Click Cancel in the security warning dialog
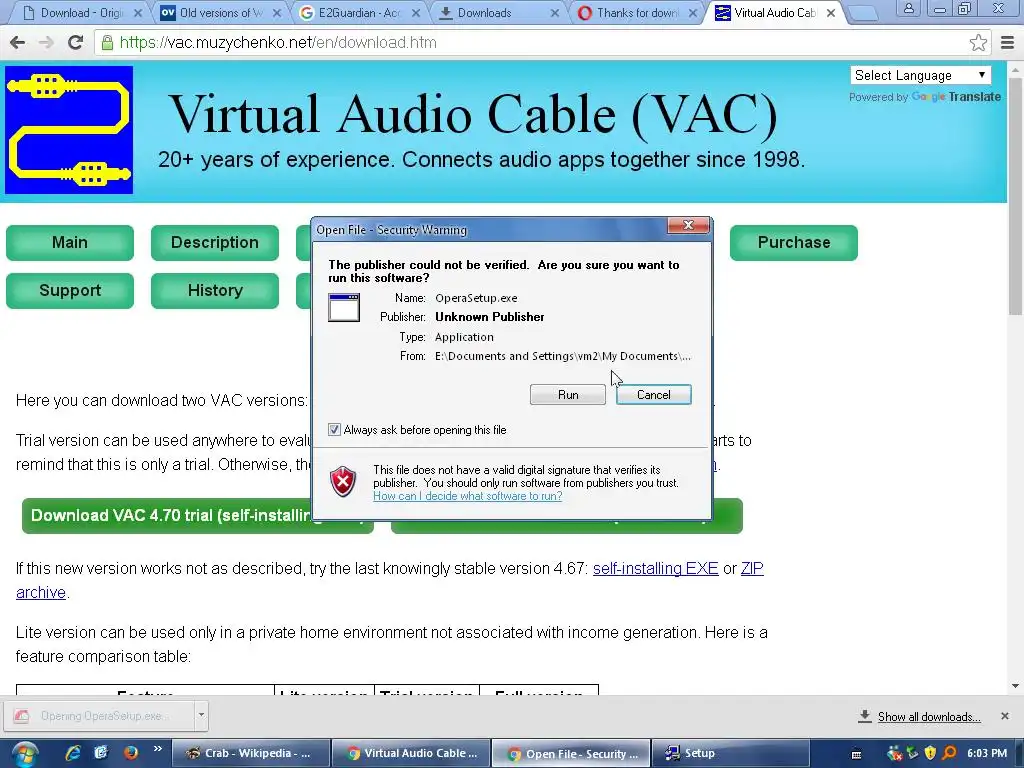 (653, 394)
